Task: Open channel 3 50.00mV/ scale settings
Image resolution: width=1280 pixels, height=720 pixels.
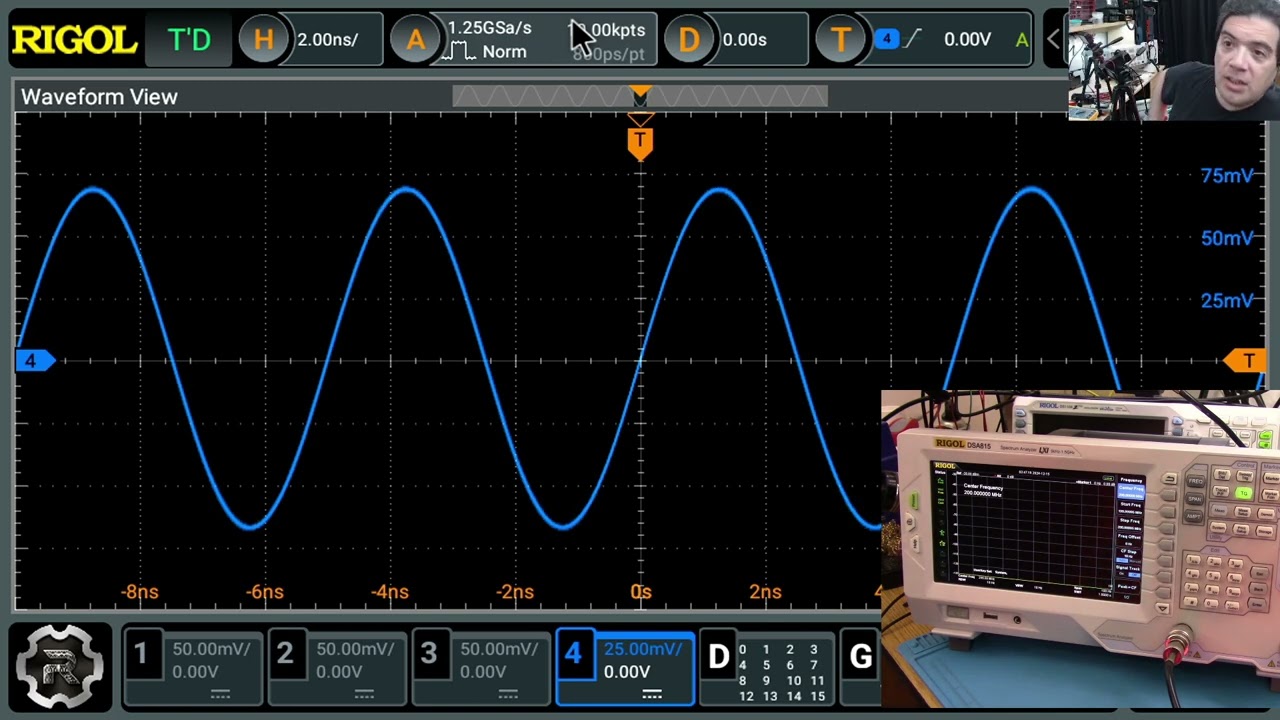Action: [498, 650]
